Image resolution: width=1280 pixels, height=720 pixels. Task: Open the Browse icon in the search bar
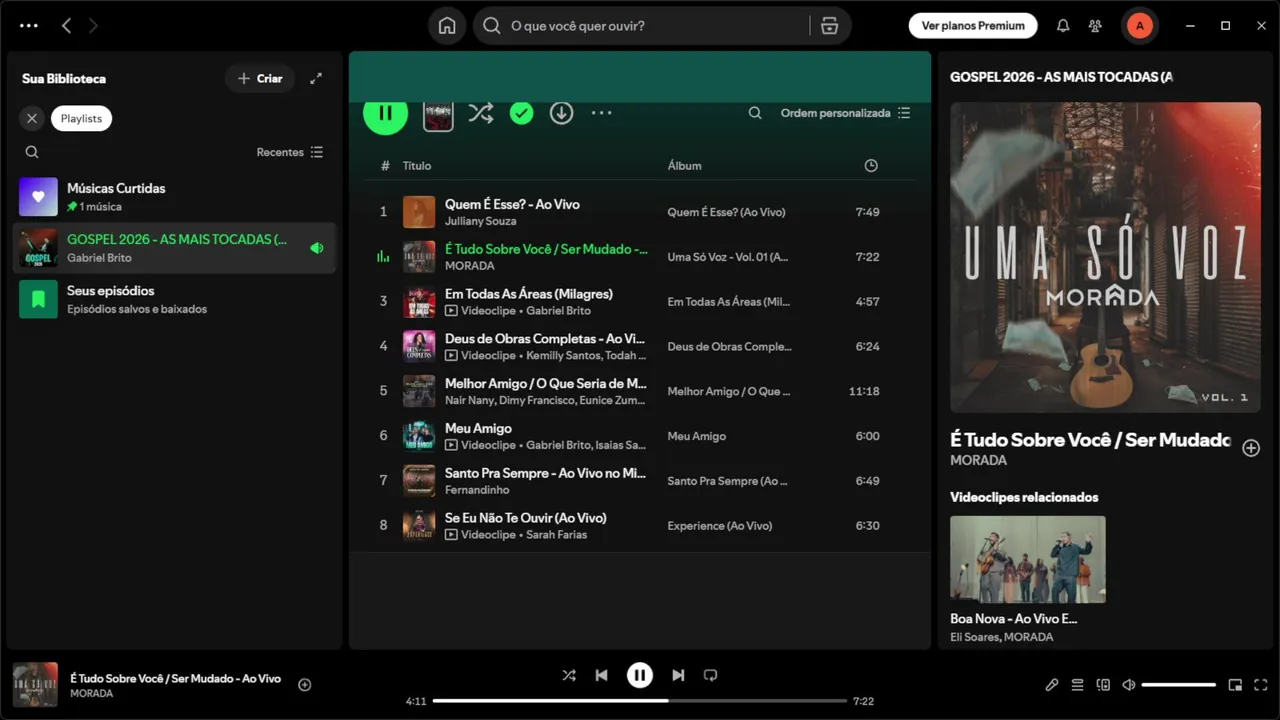(x=829, y=26)
